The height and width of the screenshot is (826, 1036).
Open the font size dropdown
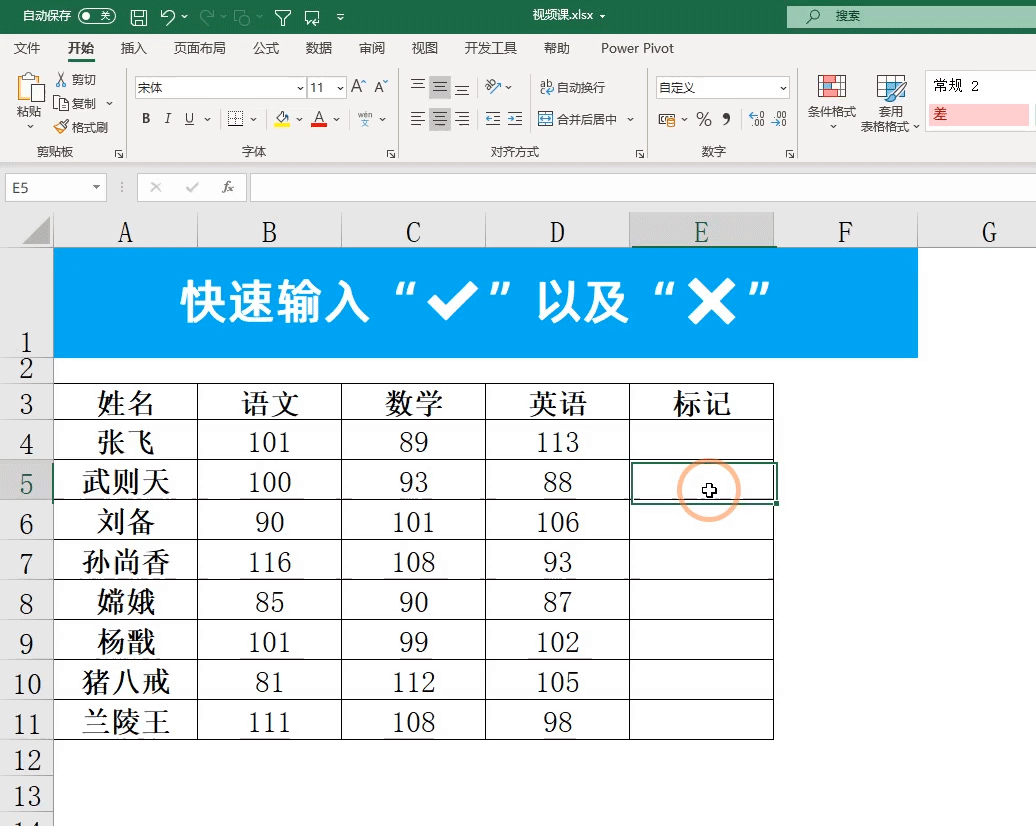point(340,88)
